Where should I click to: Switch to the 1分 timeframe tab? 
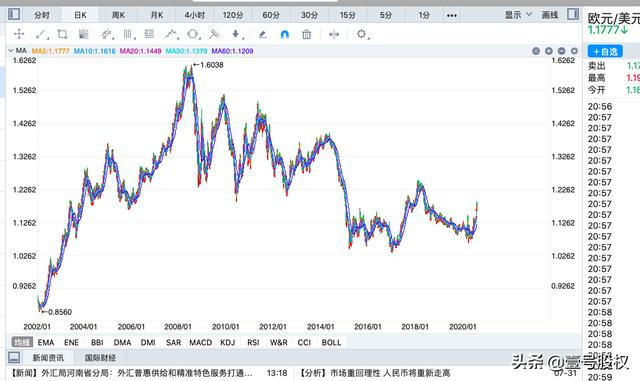click(x=424, y=15)
